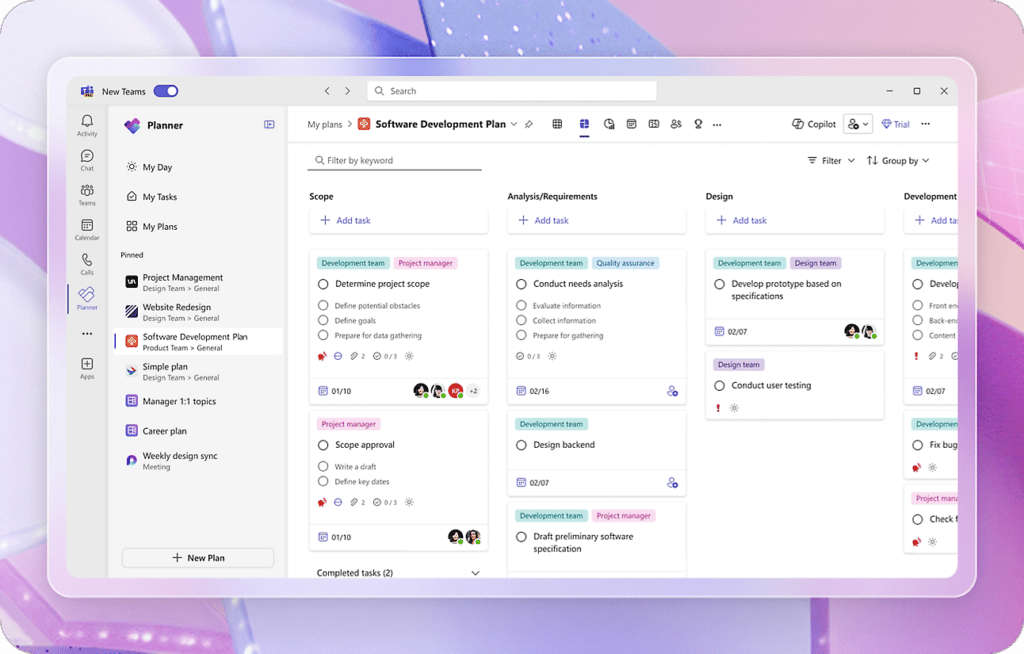Open the Group by dropdown
Screen dimensions: 1024x654
pyautogui.click(x=897, y=160)
